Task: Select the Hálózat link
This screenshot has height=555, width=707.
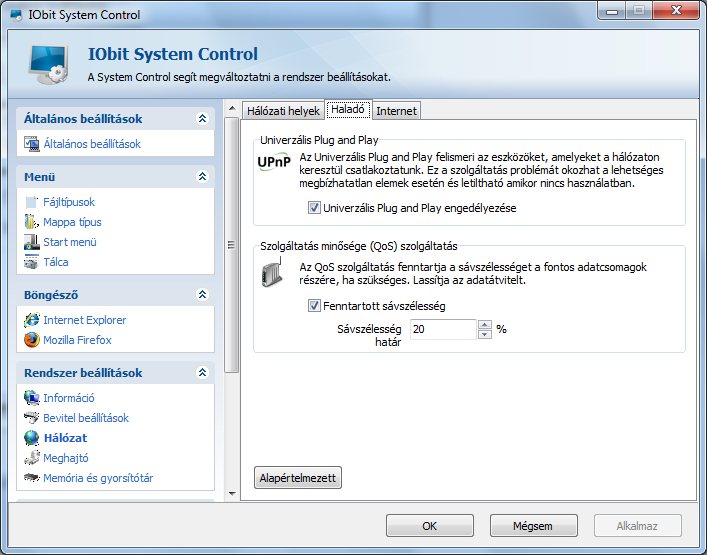Action: (x=66, y=438)
